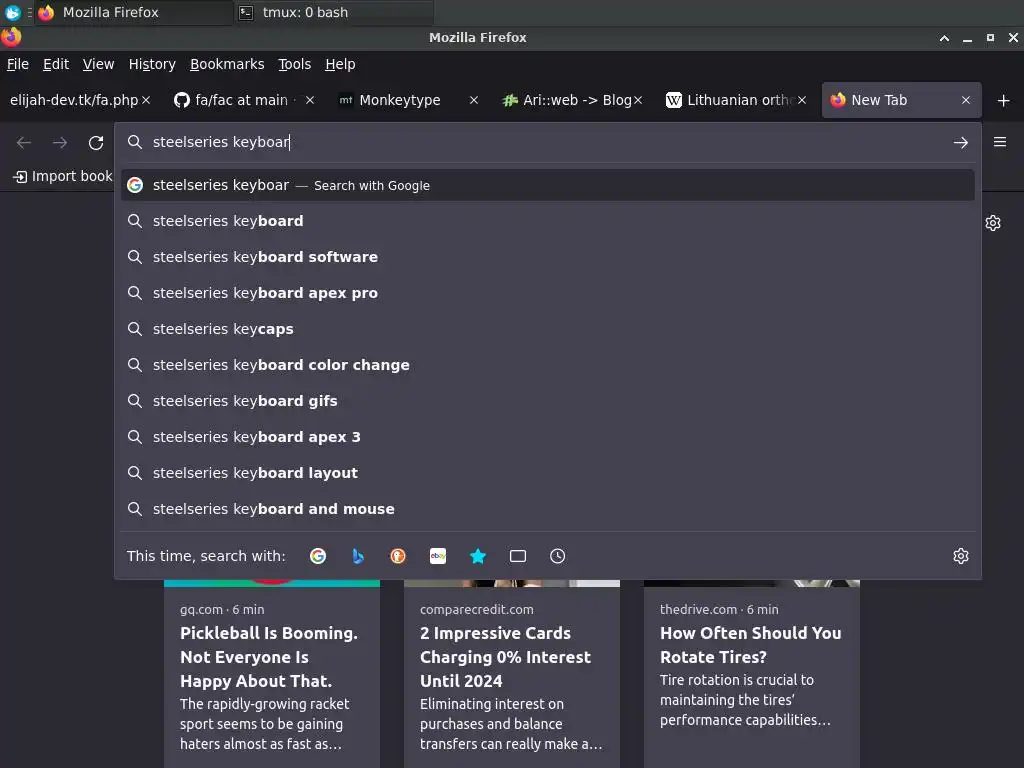Open the Bookmarks menu

[227, 64]
